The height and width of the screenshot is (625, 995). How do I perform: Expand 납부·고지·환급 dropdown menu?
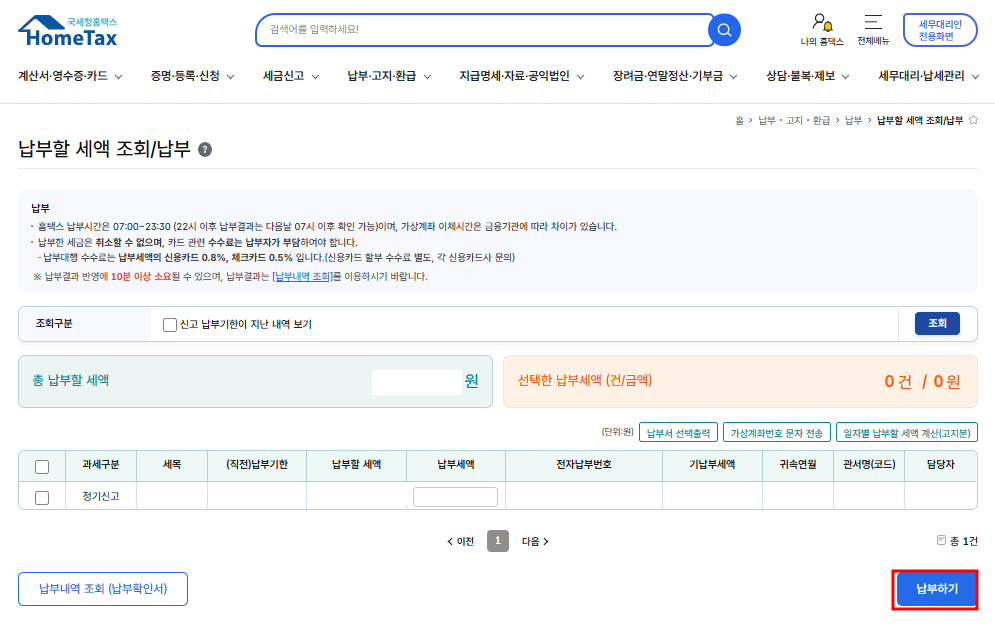[389, 75]
